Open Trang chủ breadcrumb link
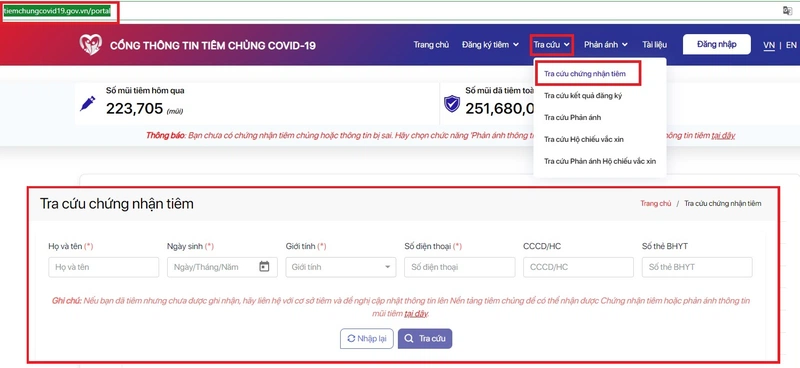The image size is (800, 368). pyautogui.click(x=656, y=203)
